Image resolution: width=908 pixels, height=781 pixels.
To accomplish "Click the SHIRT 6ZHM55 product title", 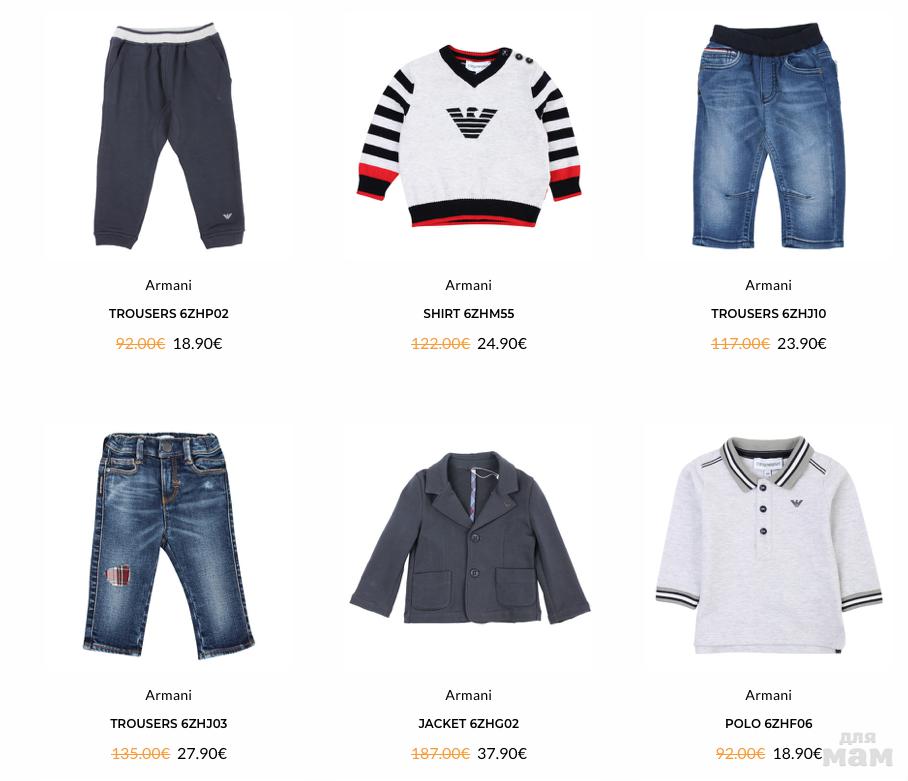I will (x=468, y=314).
